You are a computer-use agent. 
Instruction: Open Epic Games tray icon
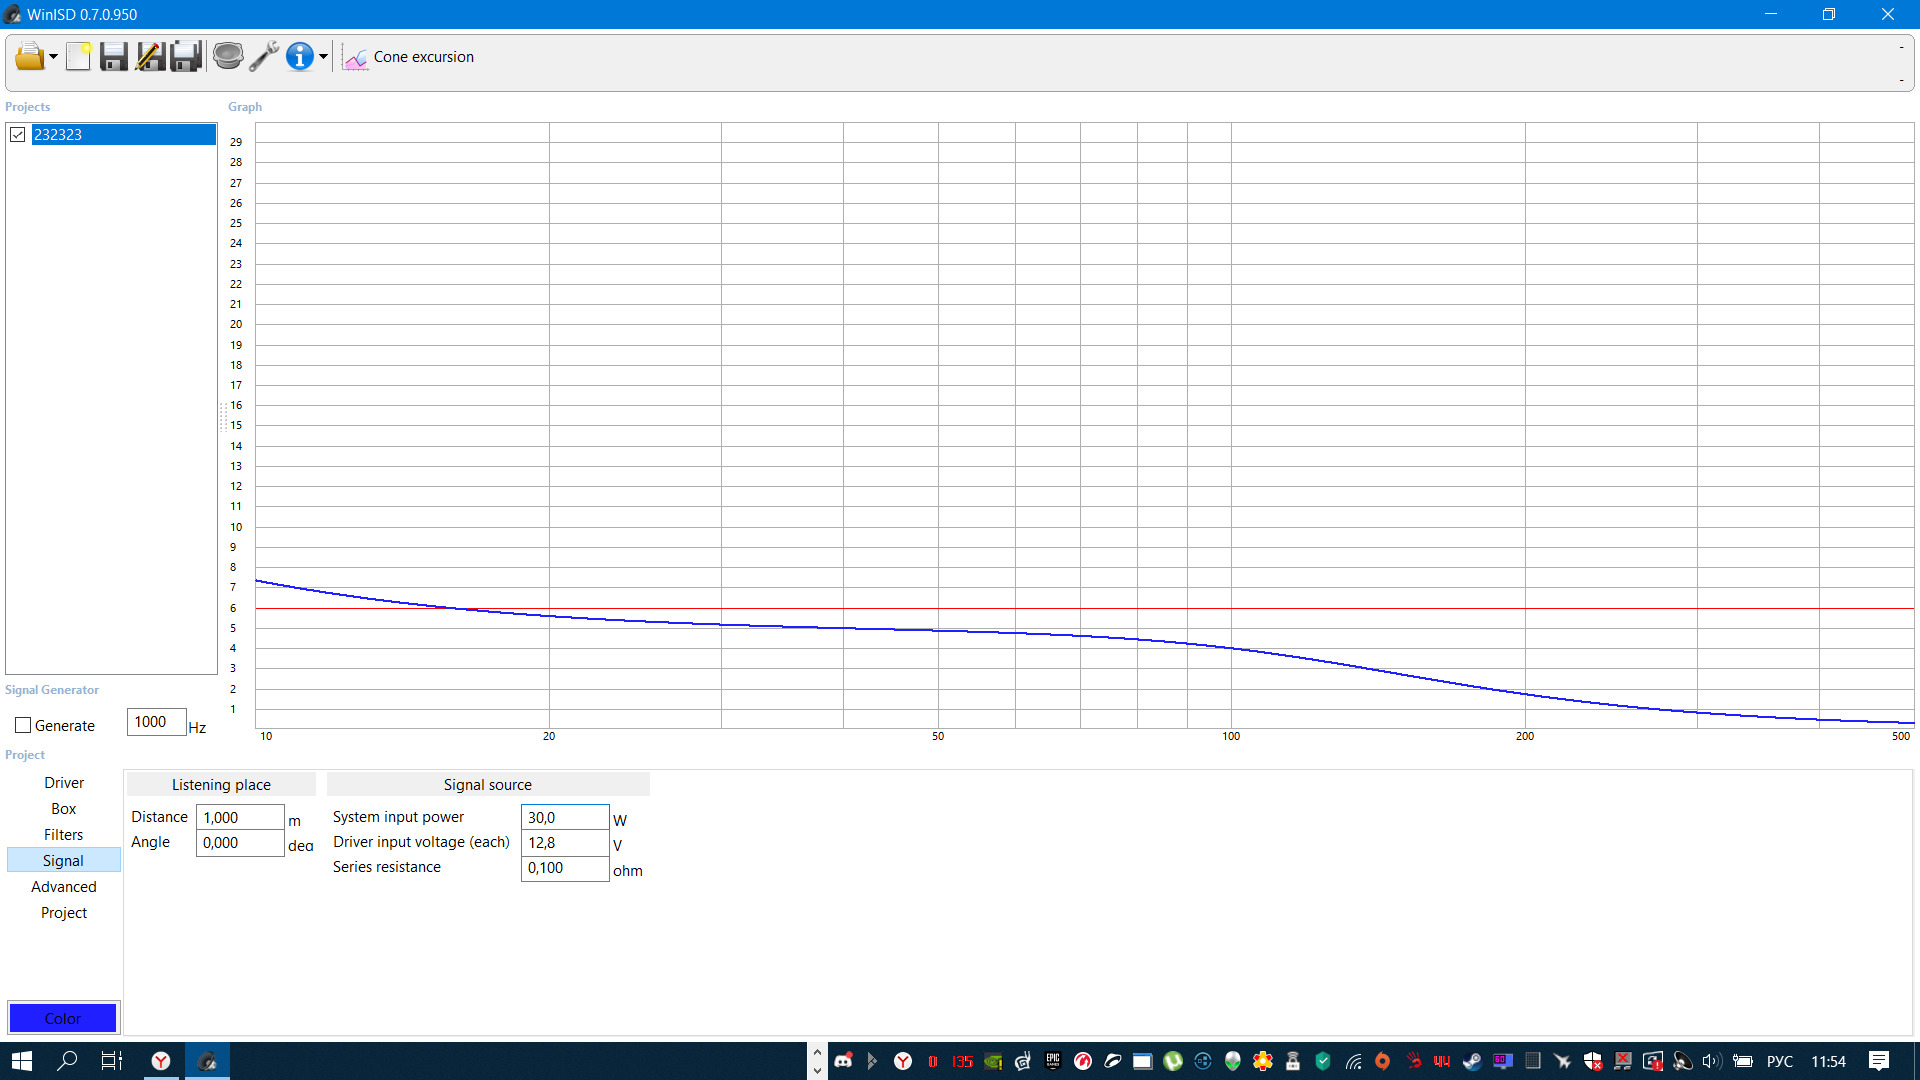(1053, 1061)
